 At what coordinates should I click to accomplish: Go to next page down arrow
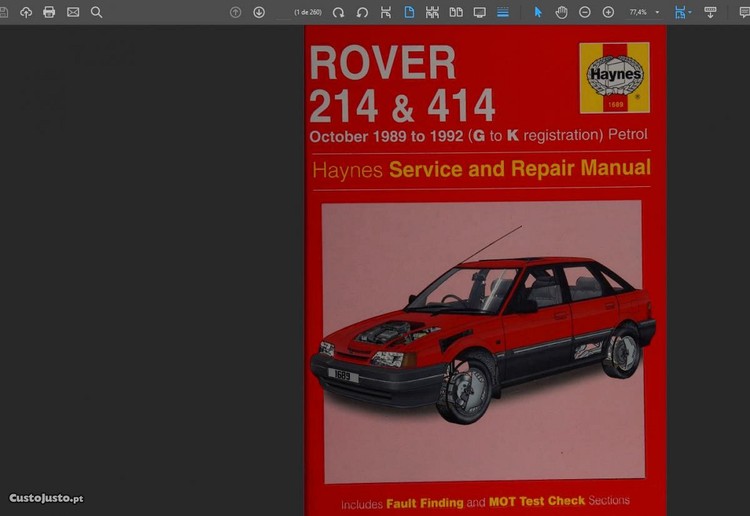point(259,12)
